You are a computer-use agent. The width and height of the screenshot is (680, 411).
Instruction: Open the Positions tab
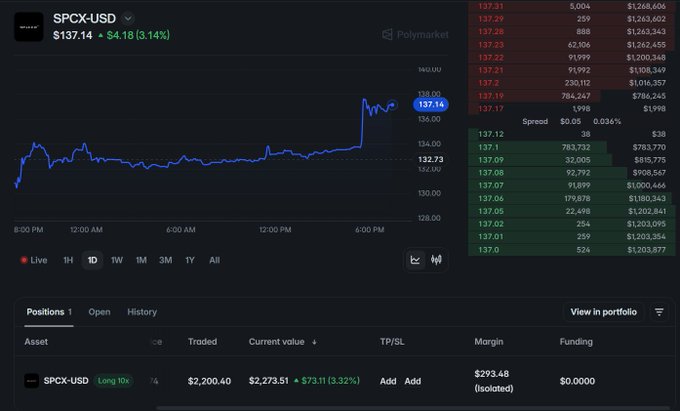click(x=49, y=312)
